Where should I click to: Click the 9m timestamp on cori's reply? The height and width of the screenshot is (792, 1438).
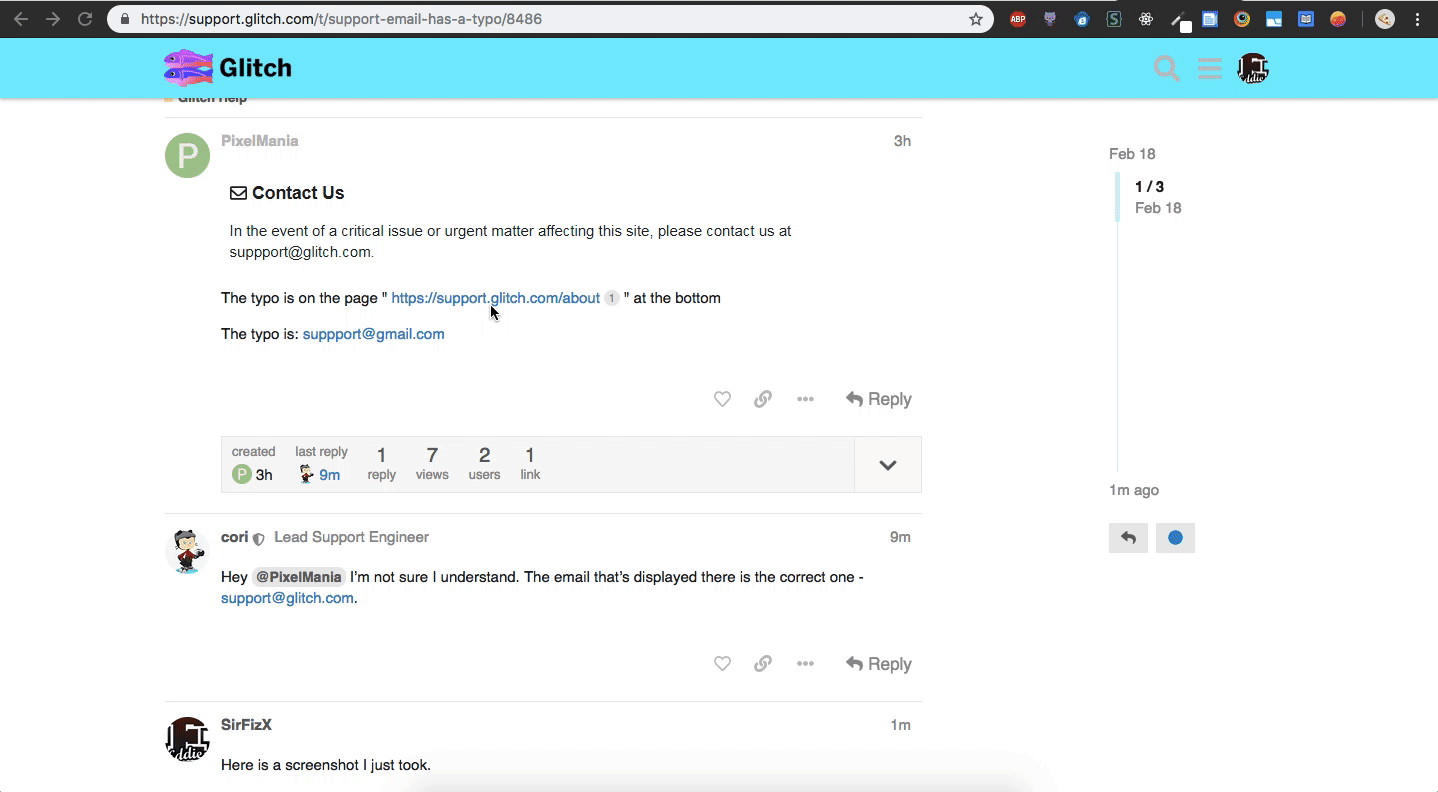(900, 537)
